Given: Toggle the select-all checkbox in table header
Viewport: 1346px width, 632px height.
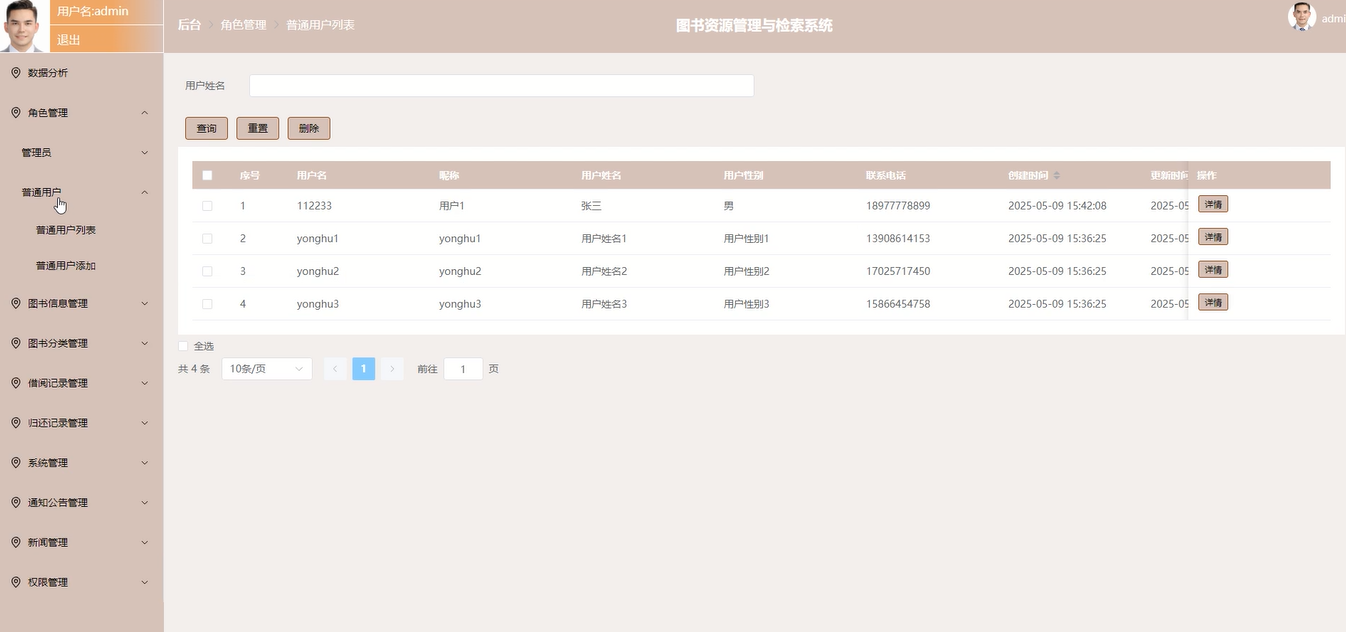Looking at the screenshot, I should (207, 175).
